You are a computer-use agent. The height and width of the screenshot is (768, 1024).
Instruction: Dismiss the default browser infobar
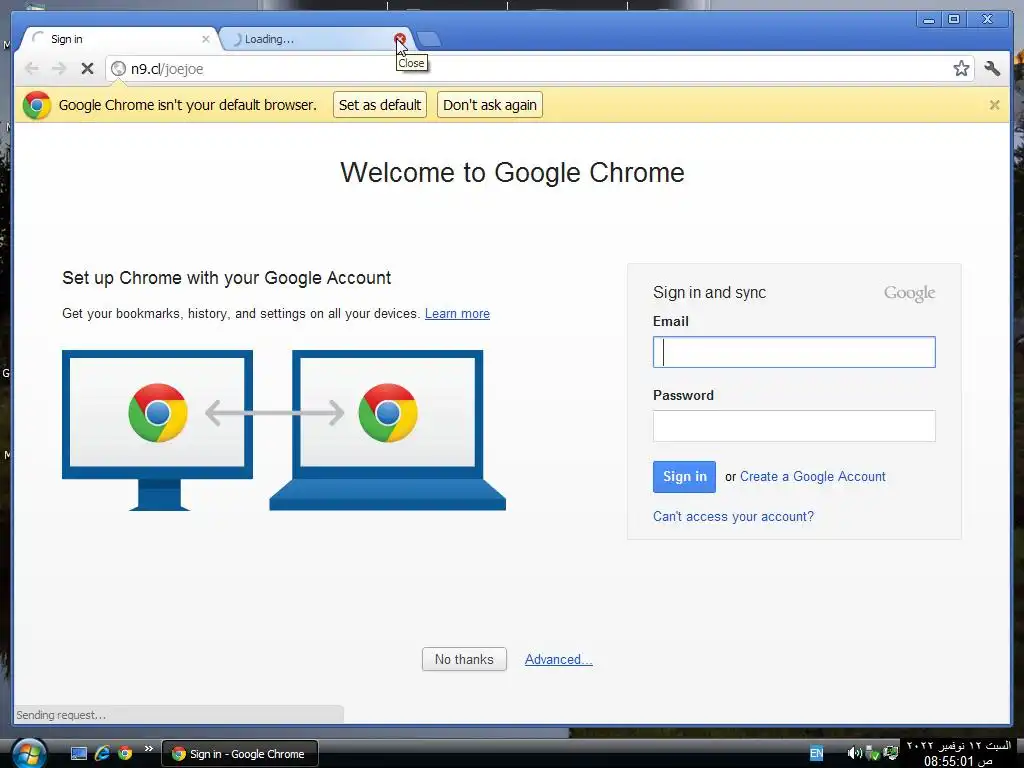[994, 104]
